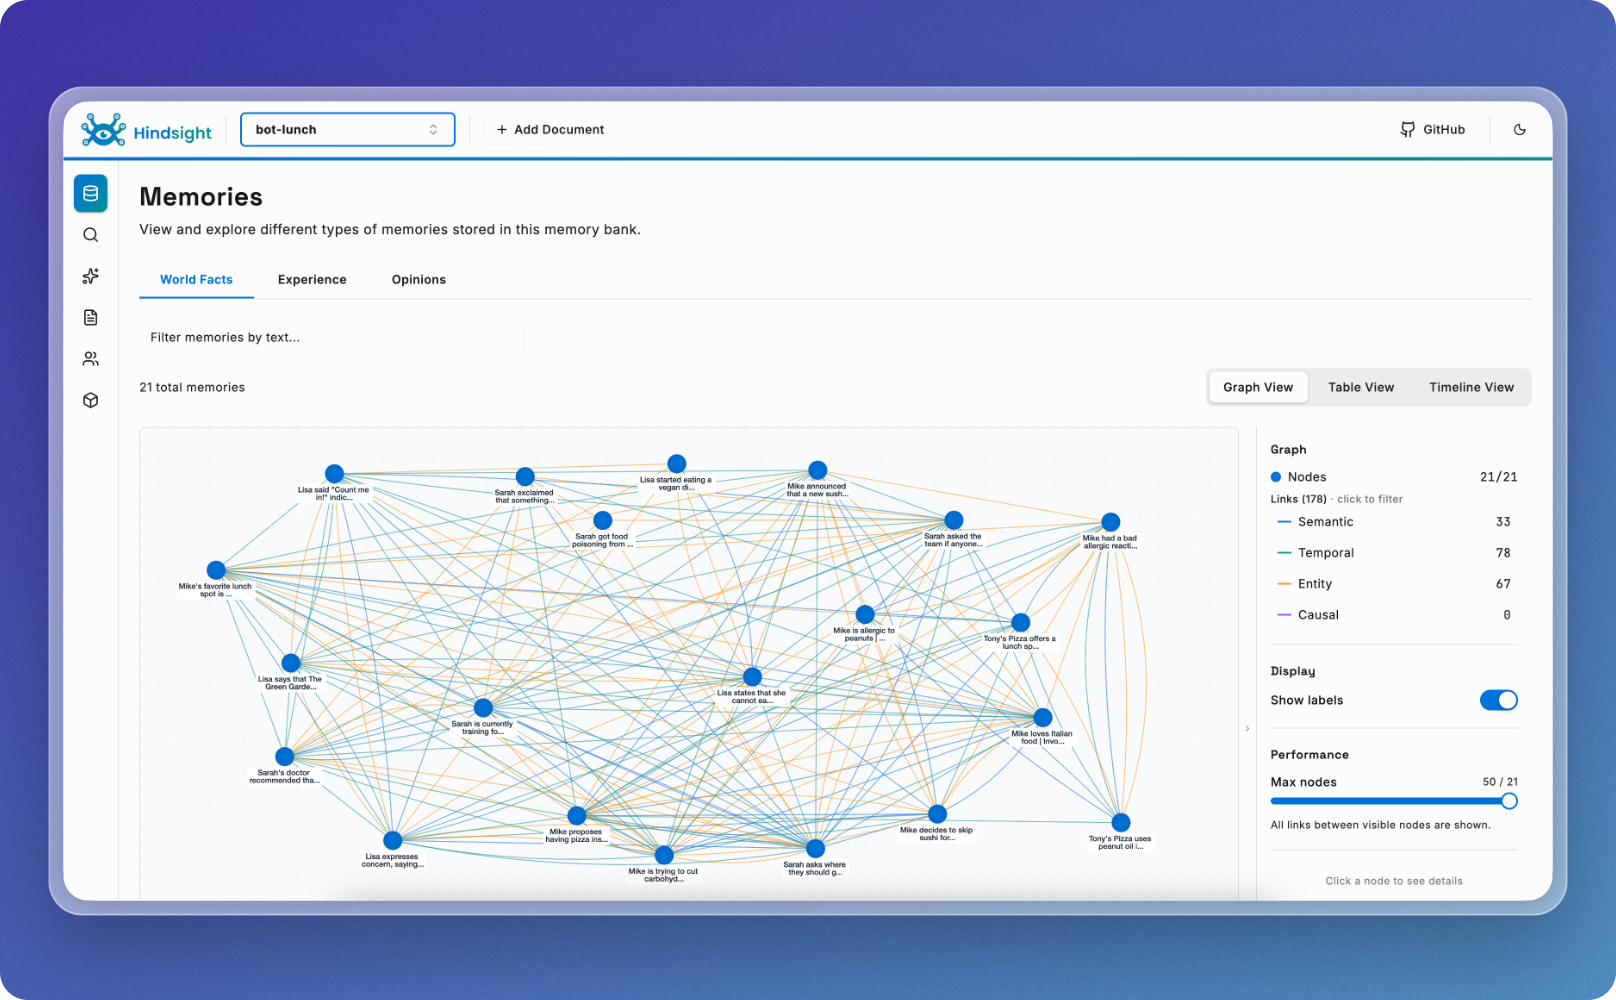Click the sparkles icon in sidebar
Image resolution: width=1616 pixels, height=1000 pixels.
click(x=91, y=276)
